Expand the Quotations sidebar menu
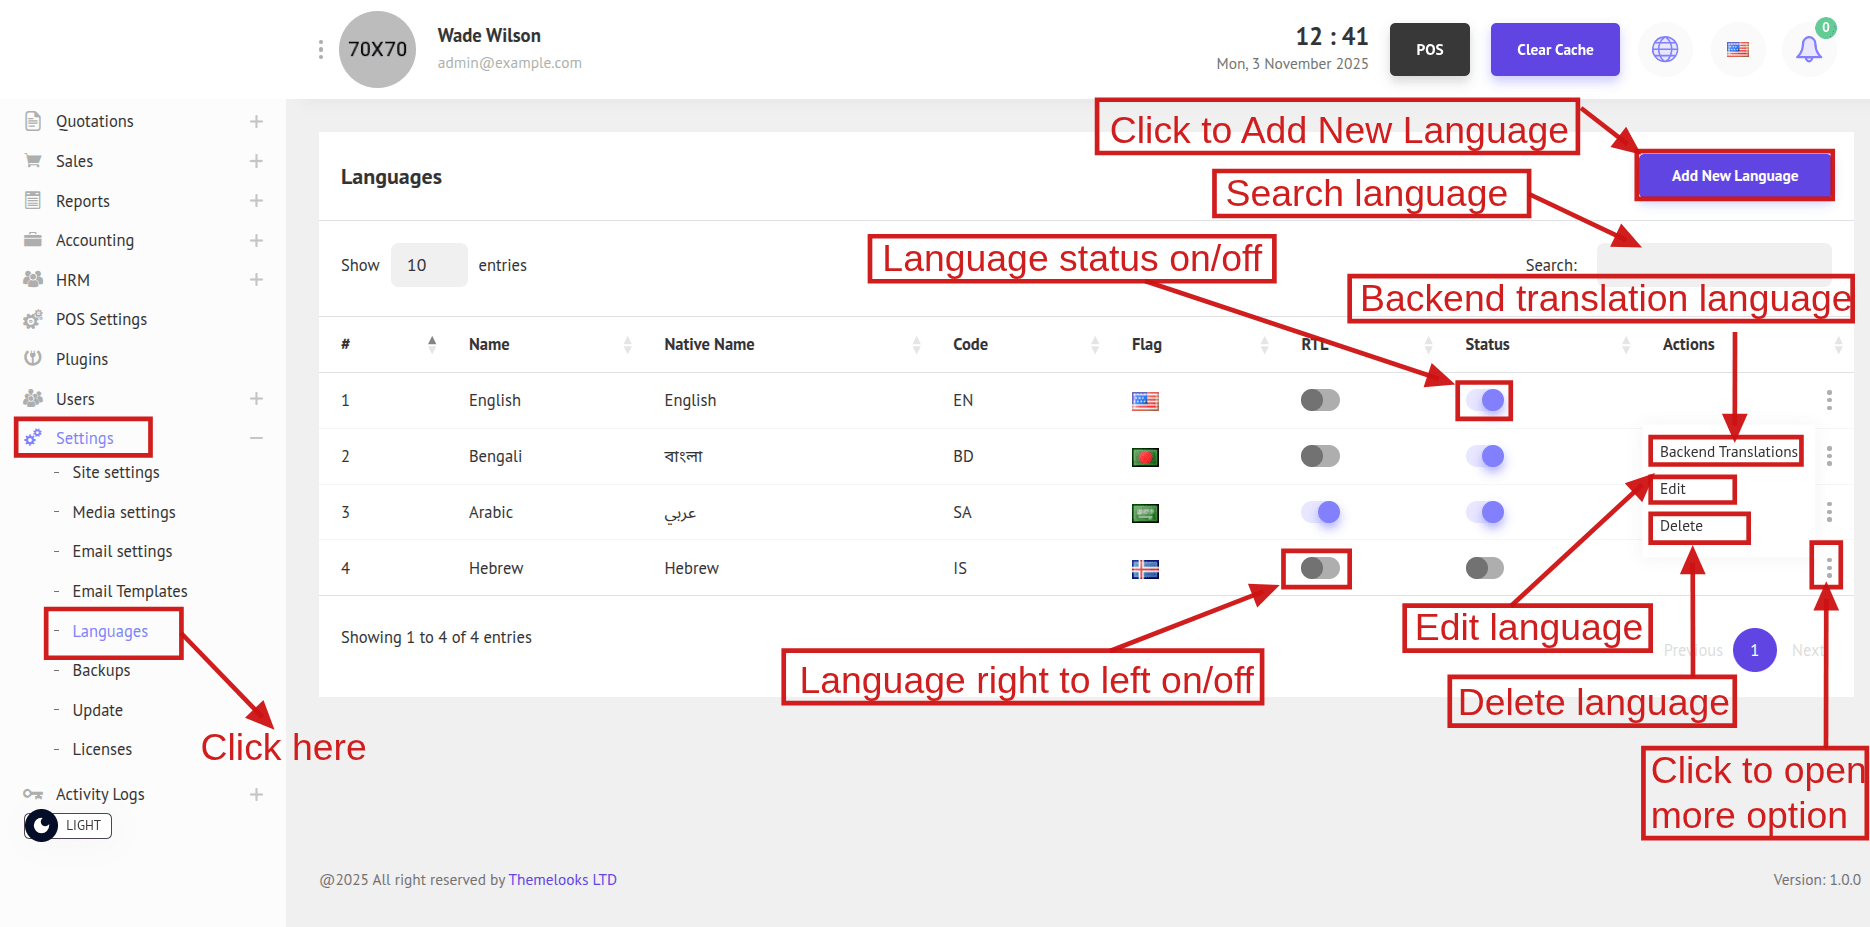 256,121
